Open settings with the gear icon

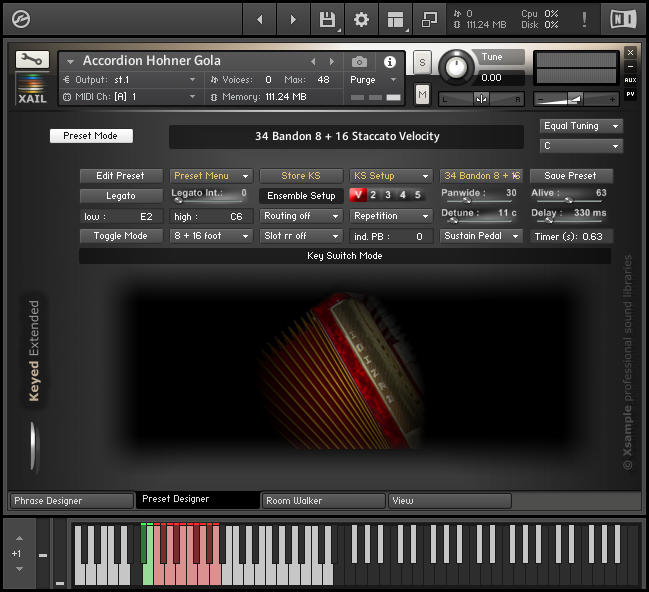coord(361,19)
